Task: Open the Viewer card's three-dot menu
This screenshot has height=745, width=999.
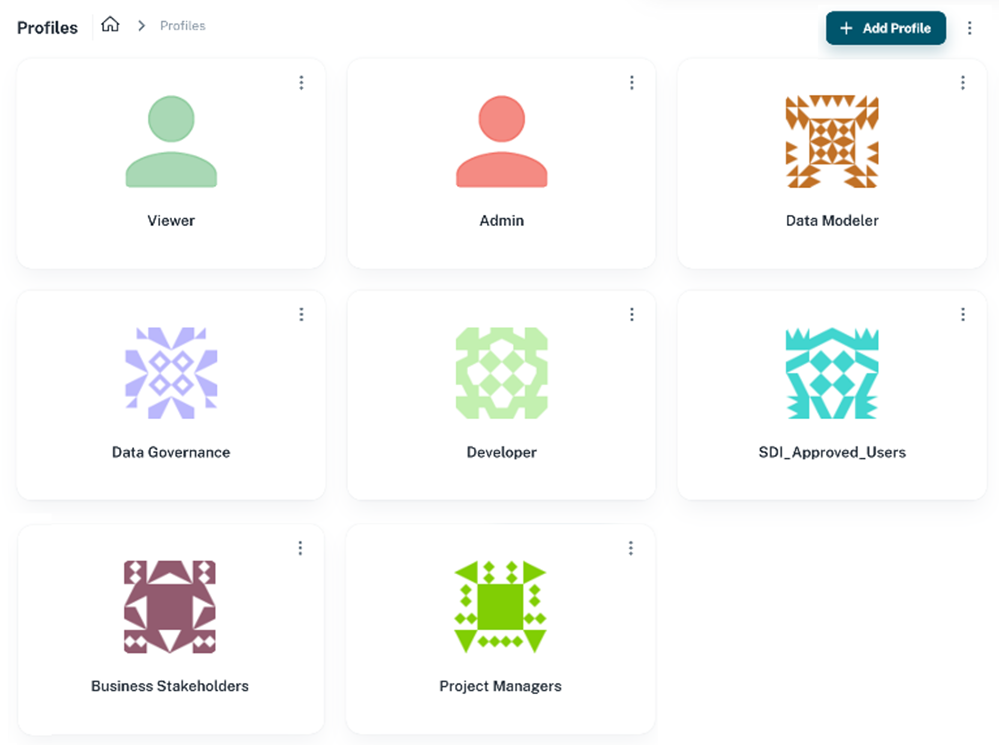Action: tap(301, 83)
